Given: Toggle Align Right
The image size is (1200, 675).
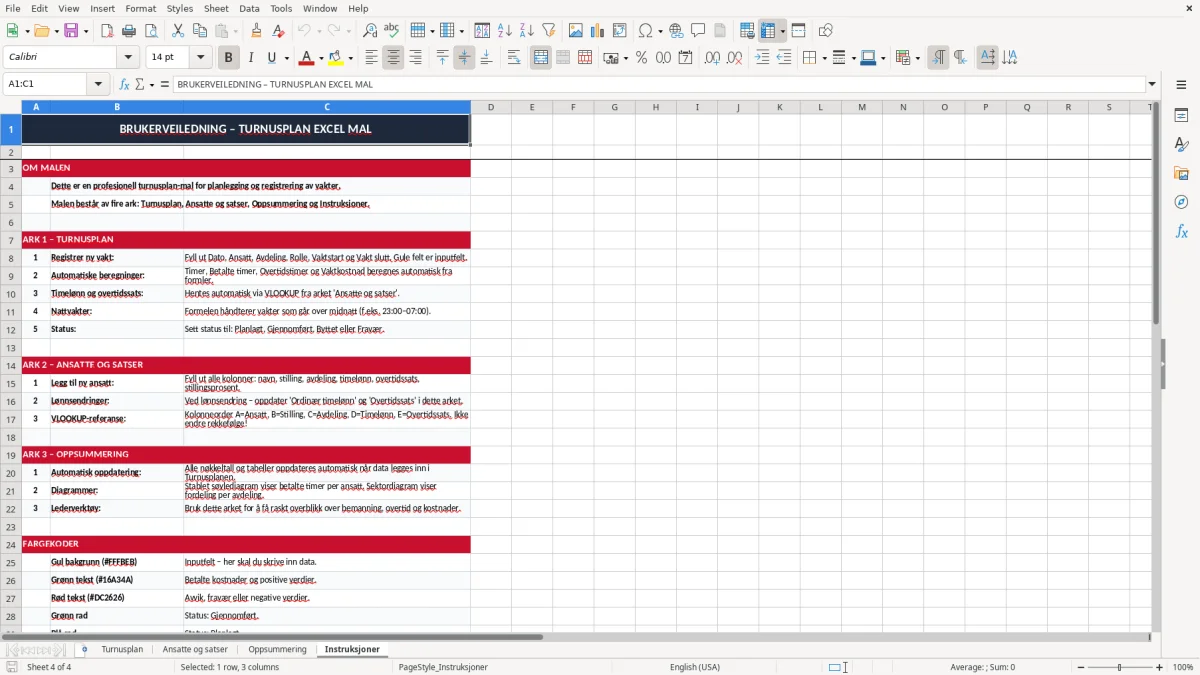Looking at the screenshot, I should [415, 58].
